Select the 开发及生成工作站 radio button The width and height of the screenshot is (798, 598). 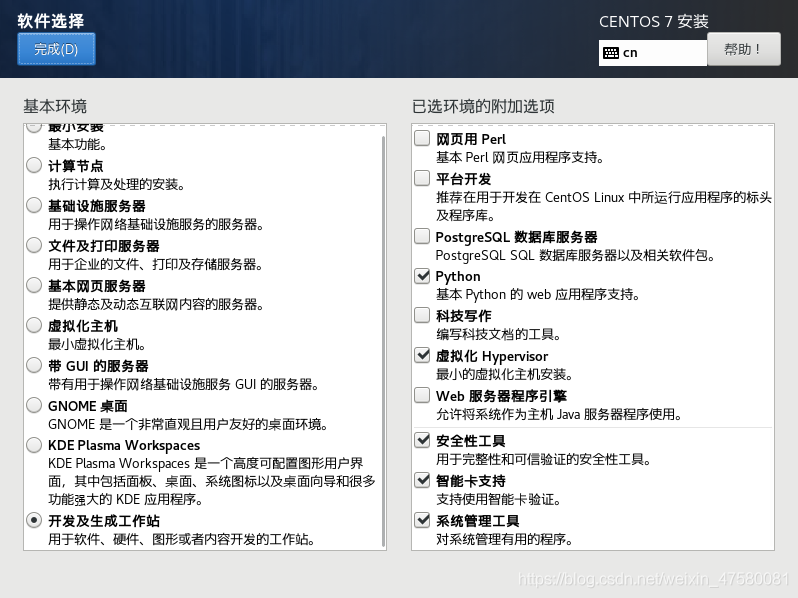[34, 520]
